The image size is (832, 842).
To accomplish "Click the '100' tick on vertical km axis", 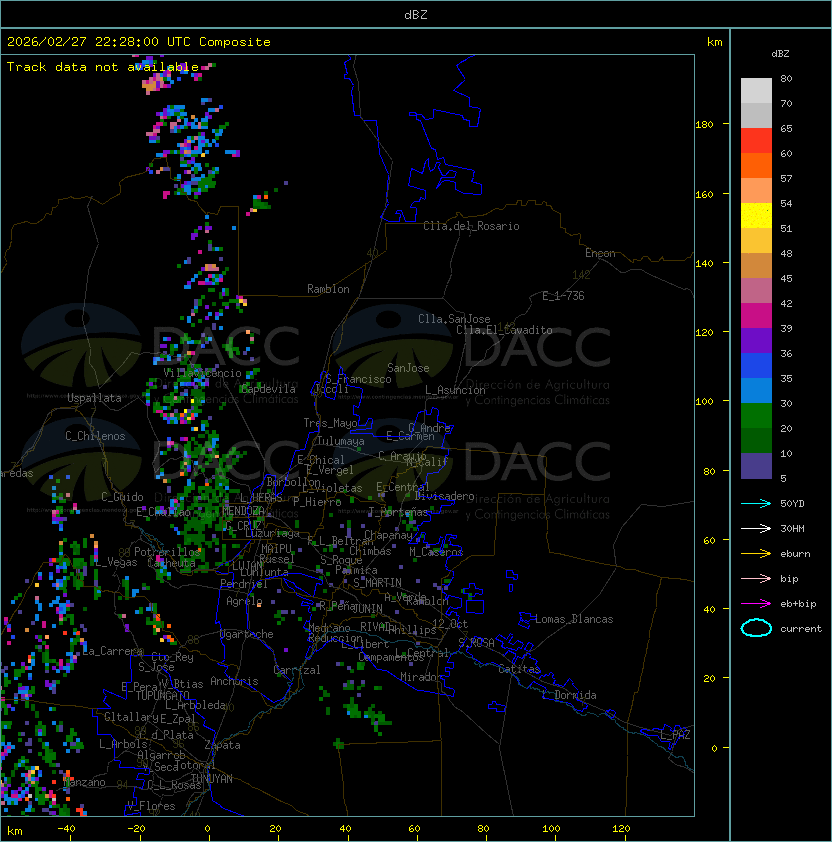I will 704,402.
